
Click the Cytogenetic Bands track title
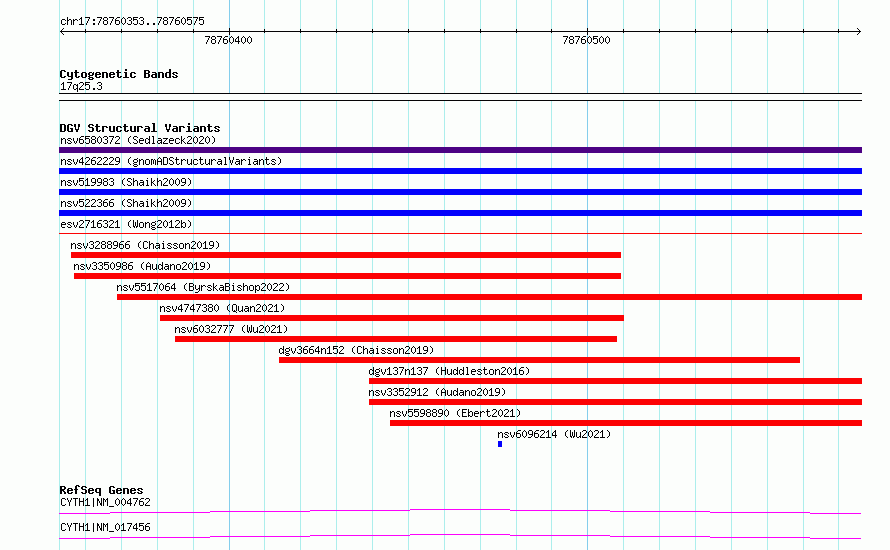tap(119, 74)
